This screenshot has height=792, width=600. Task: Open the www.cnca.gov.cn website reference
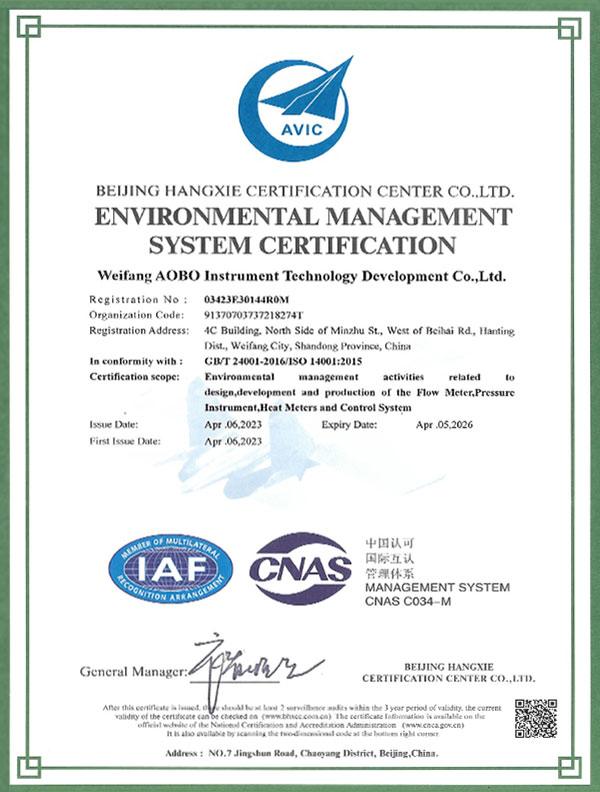432,725
